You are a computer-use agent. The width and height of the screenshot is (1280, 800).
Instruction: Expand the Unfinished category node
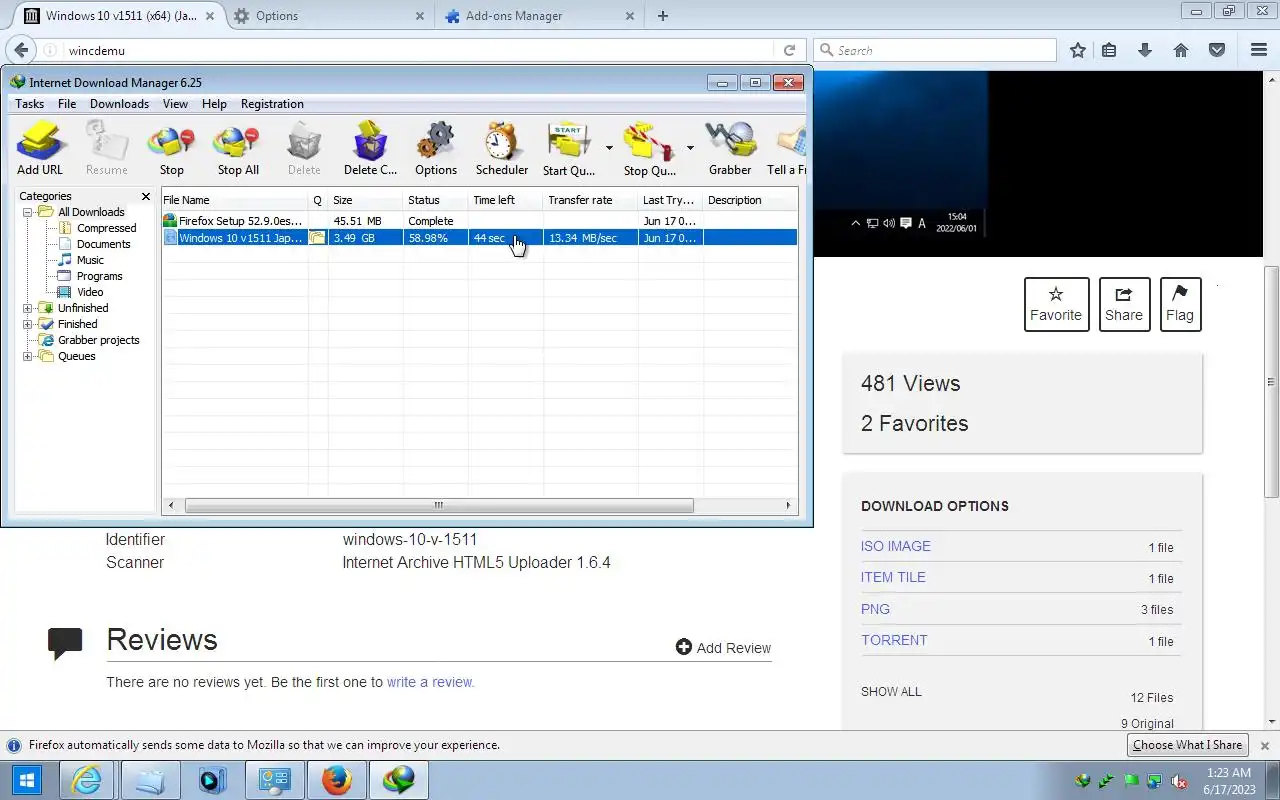click(29, 308)
